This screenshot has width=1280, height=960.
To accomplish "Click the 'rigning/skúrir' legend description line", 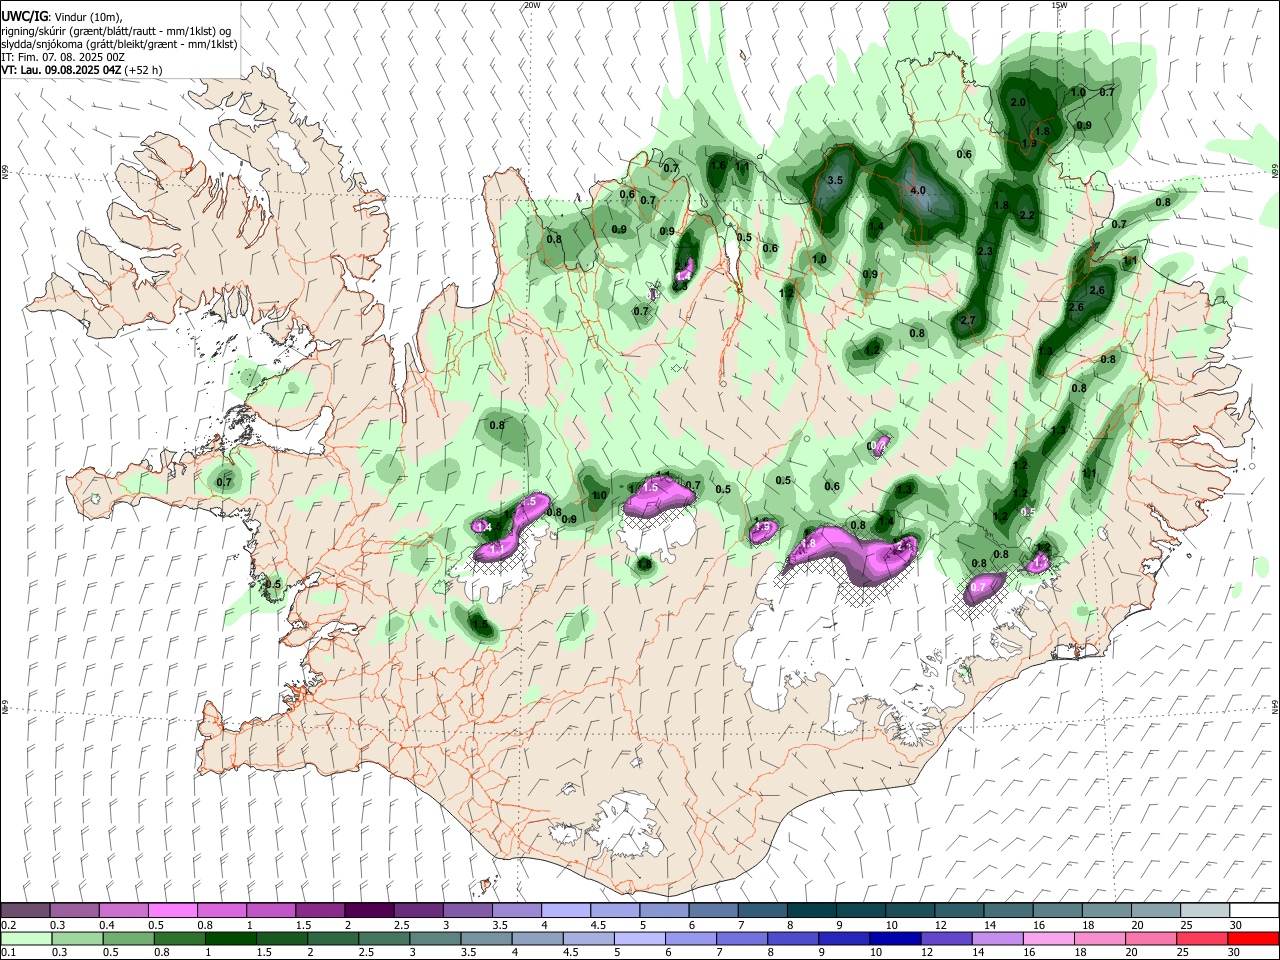I will [117, 30].
